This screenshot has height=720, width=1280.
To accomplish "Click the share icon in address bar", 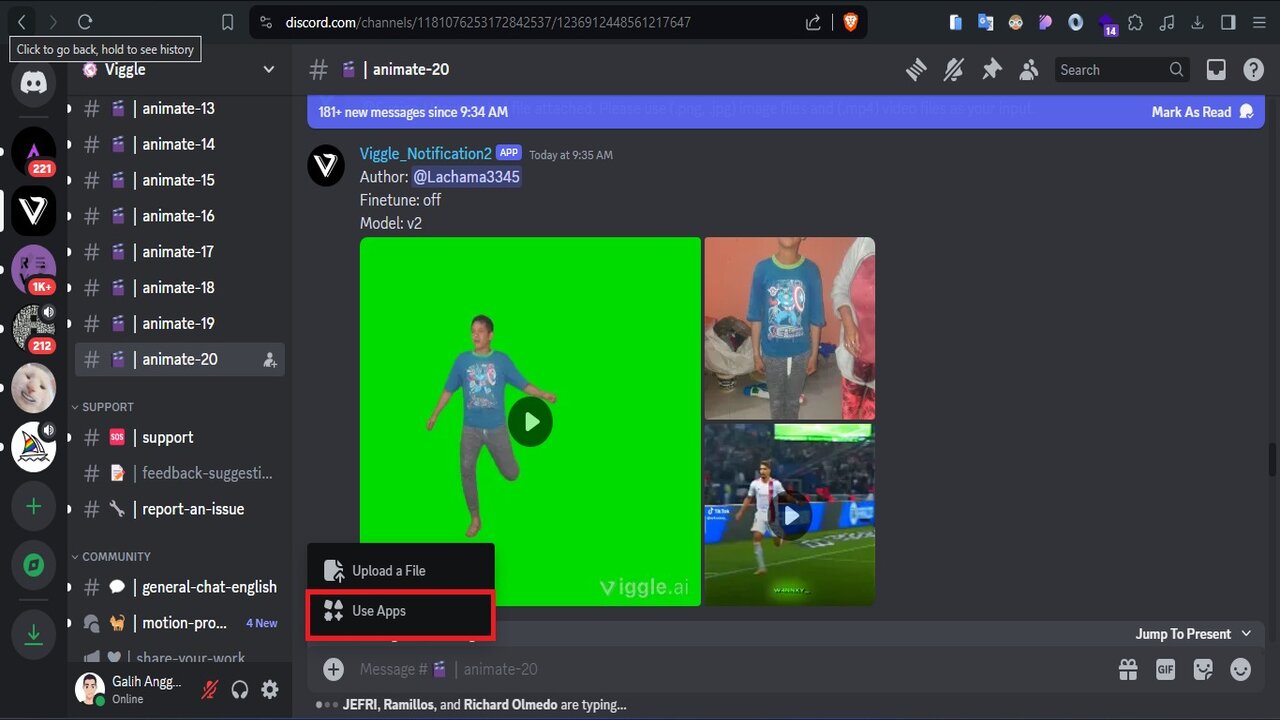I will pos(813,22).
